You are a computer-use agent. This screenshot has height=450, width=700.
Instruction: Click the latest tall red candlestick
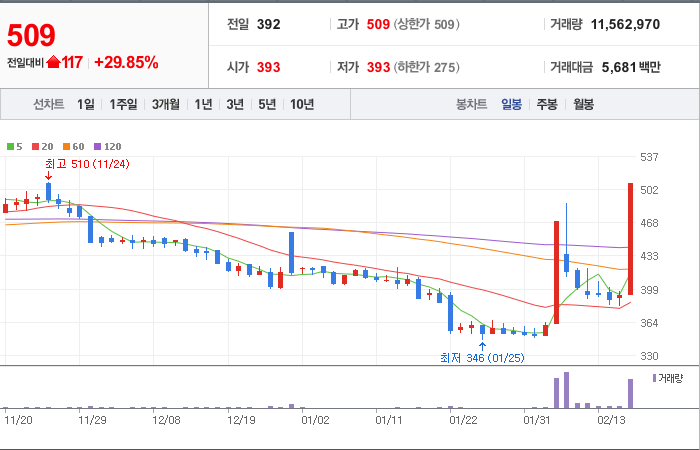coord(630,239)
